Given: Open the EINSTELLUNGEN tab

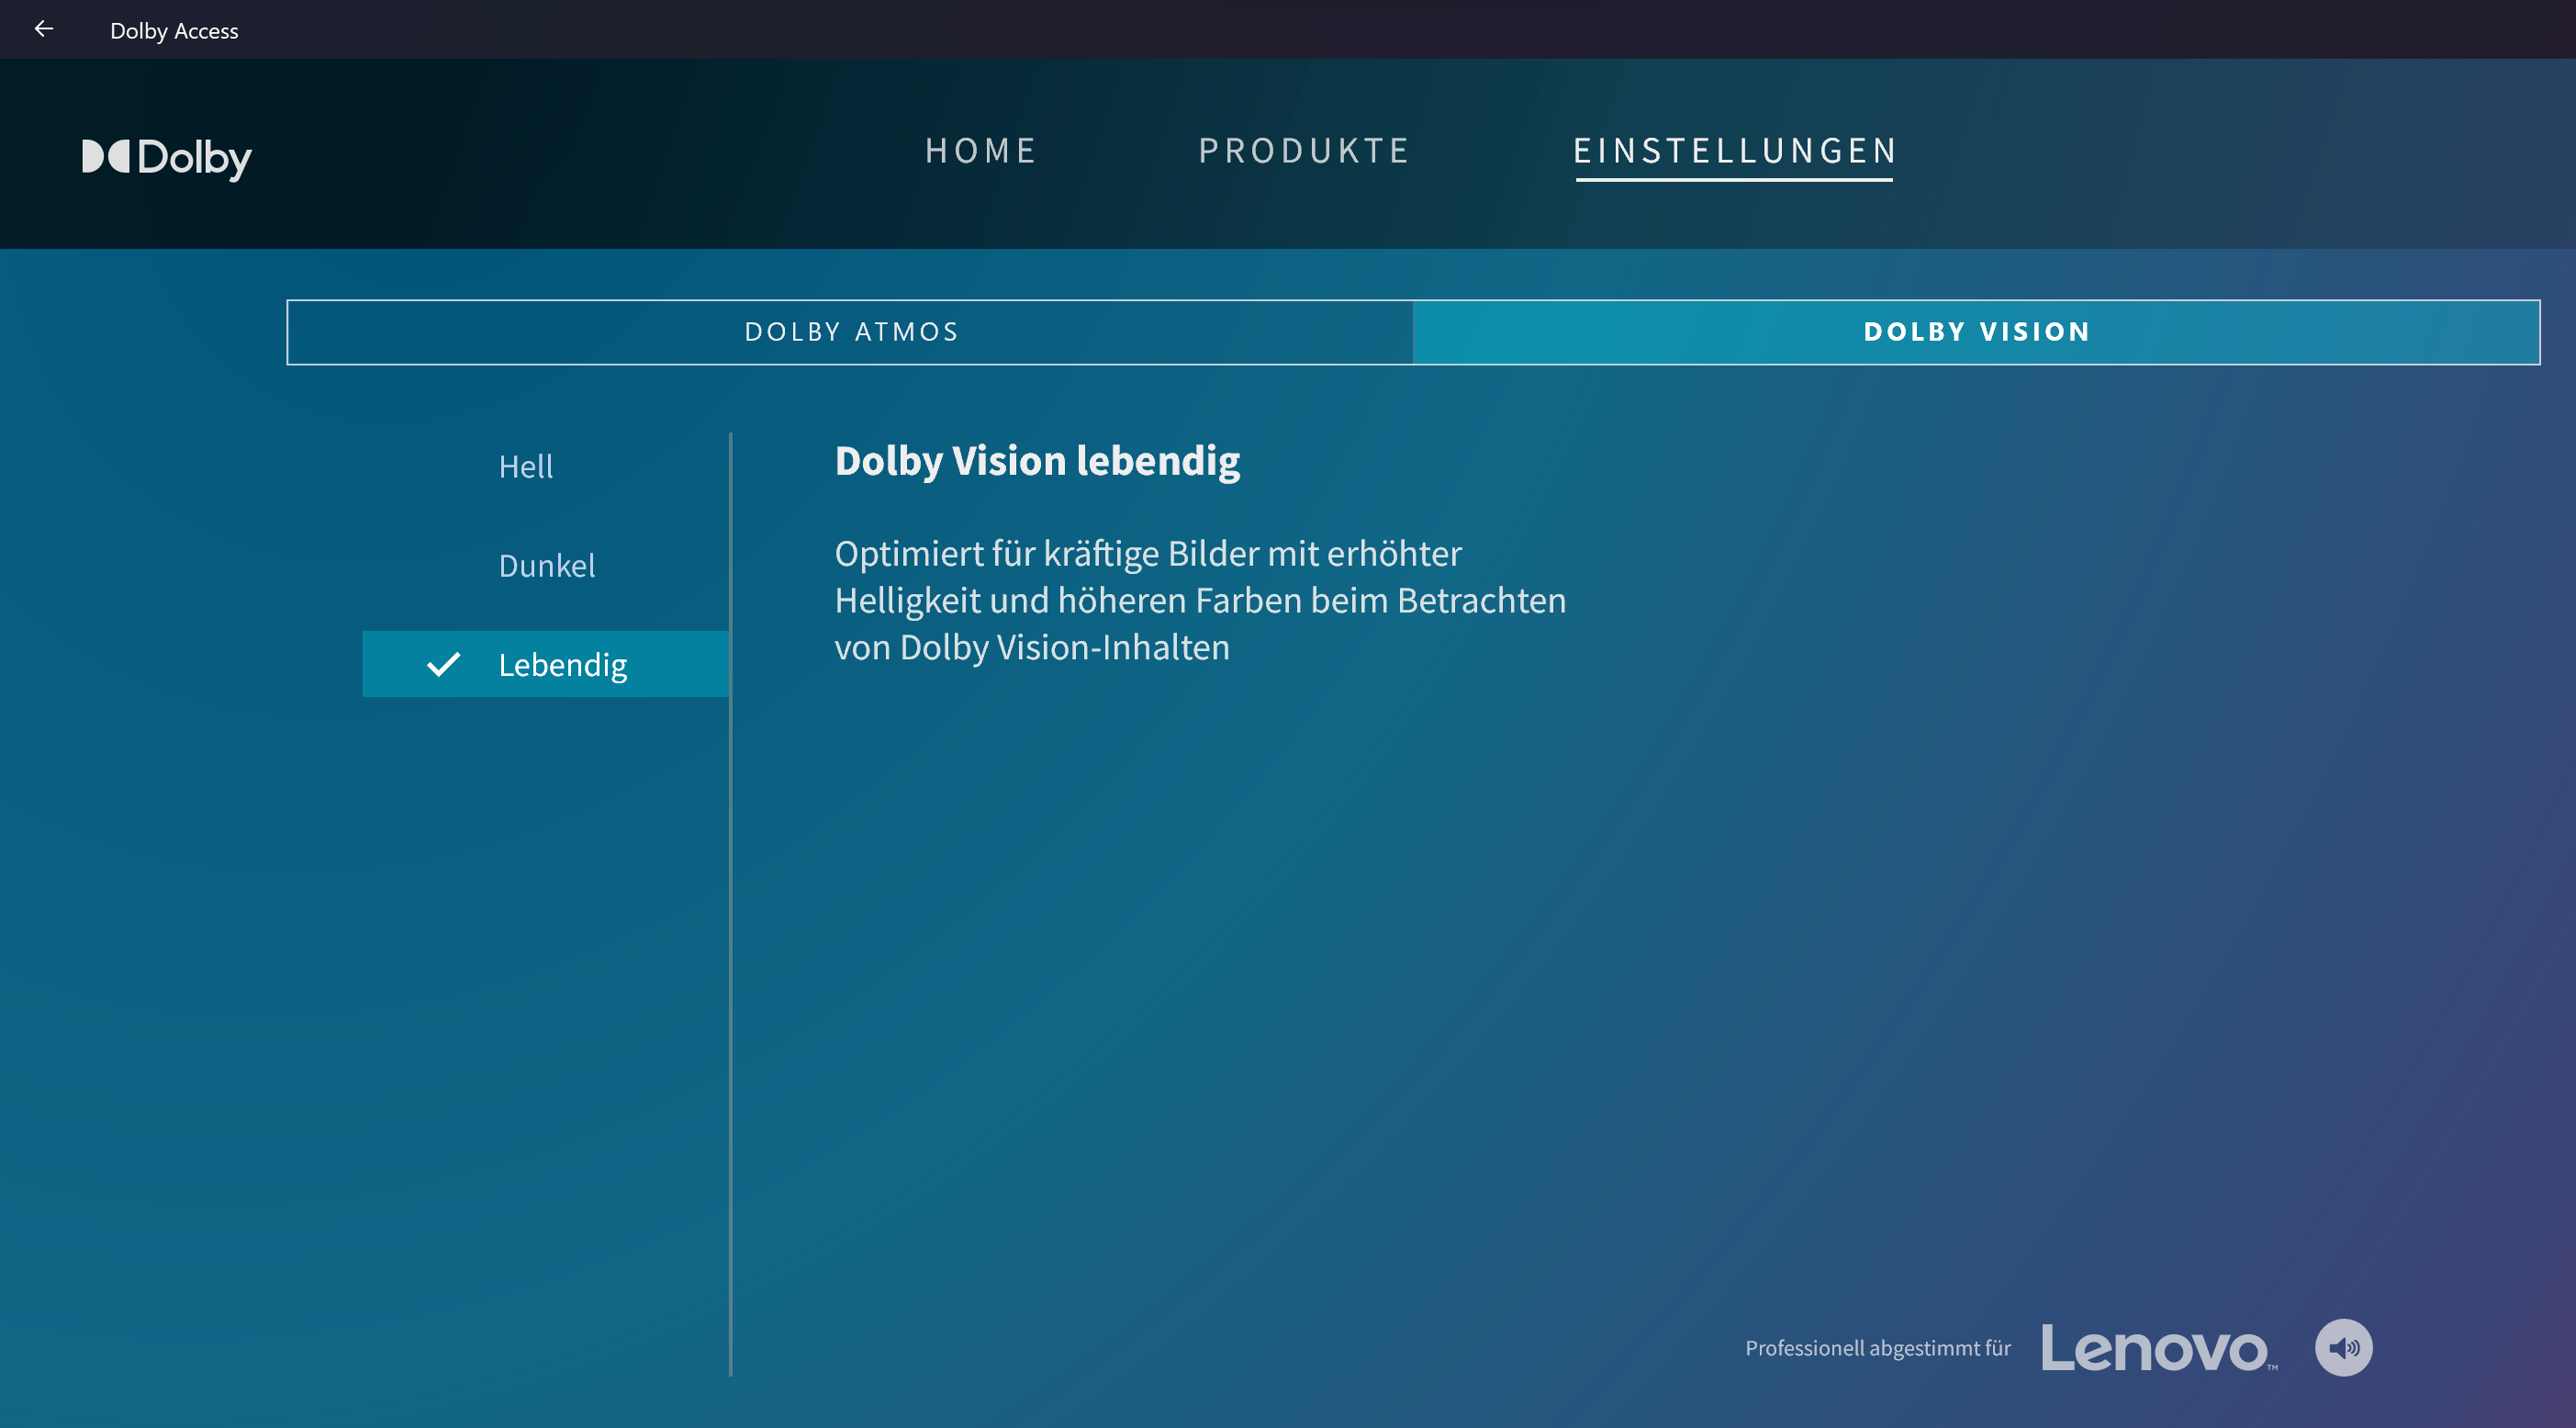Looking at the screenshot, I should point(1734,151).
